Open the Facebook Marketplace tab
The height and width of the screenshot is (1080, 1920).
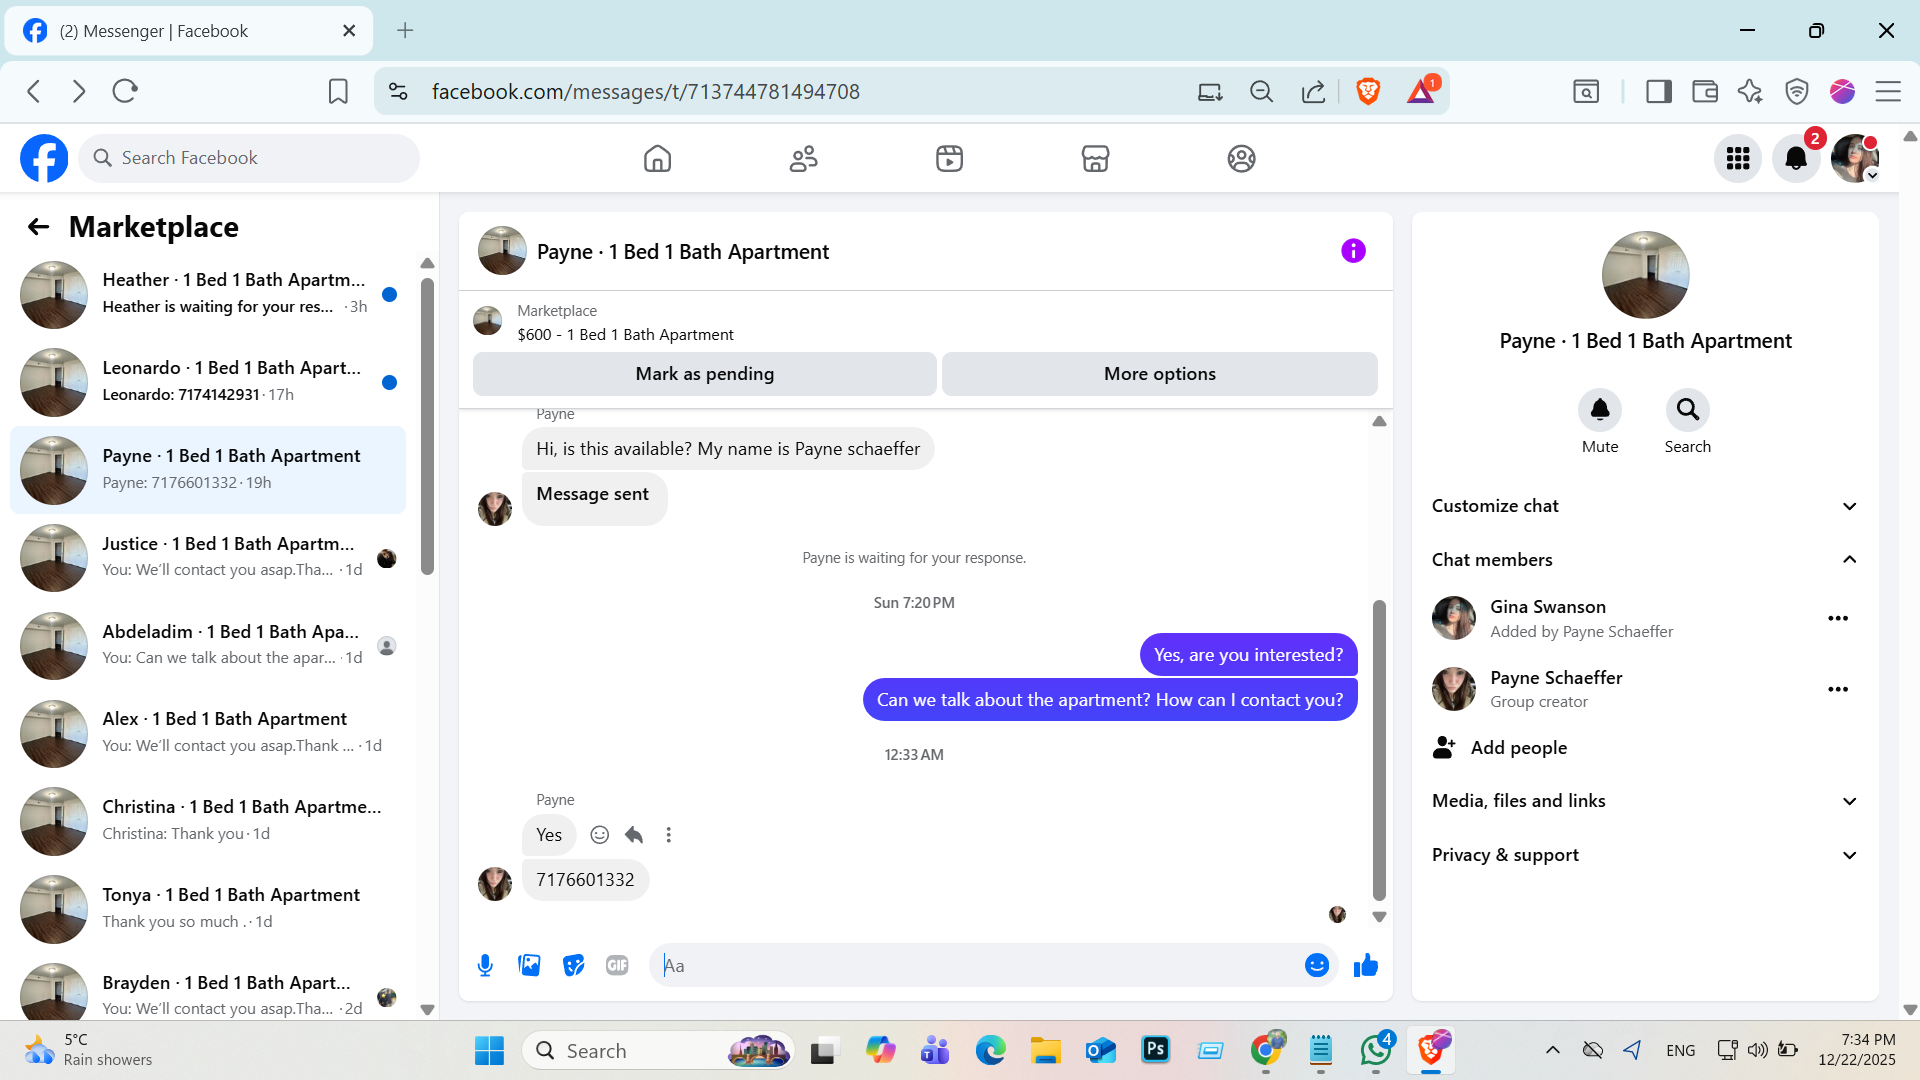click(x=1095, y=158)
